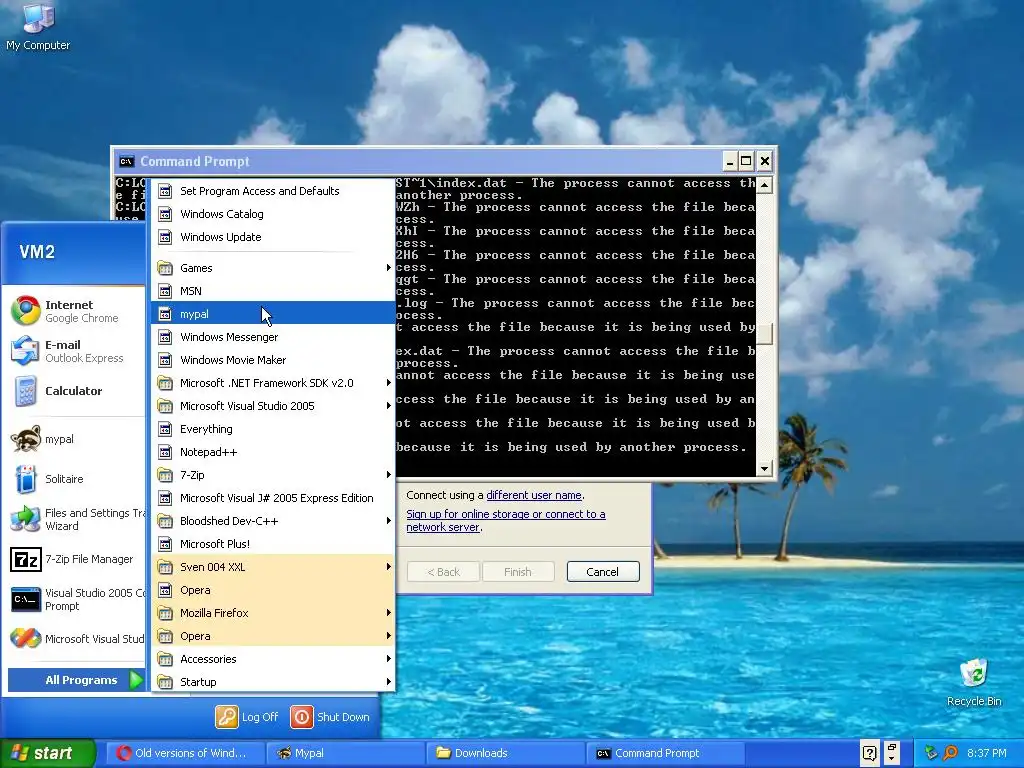This screenshot has width=1024, height=768.
Task: Launch Calculator from Start menu
Action: [72, 391]
